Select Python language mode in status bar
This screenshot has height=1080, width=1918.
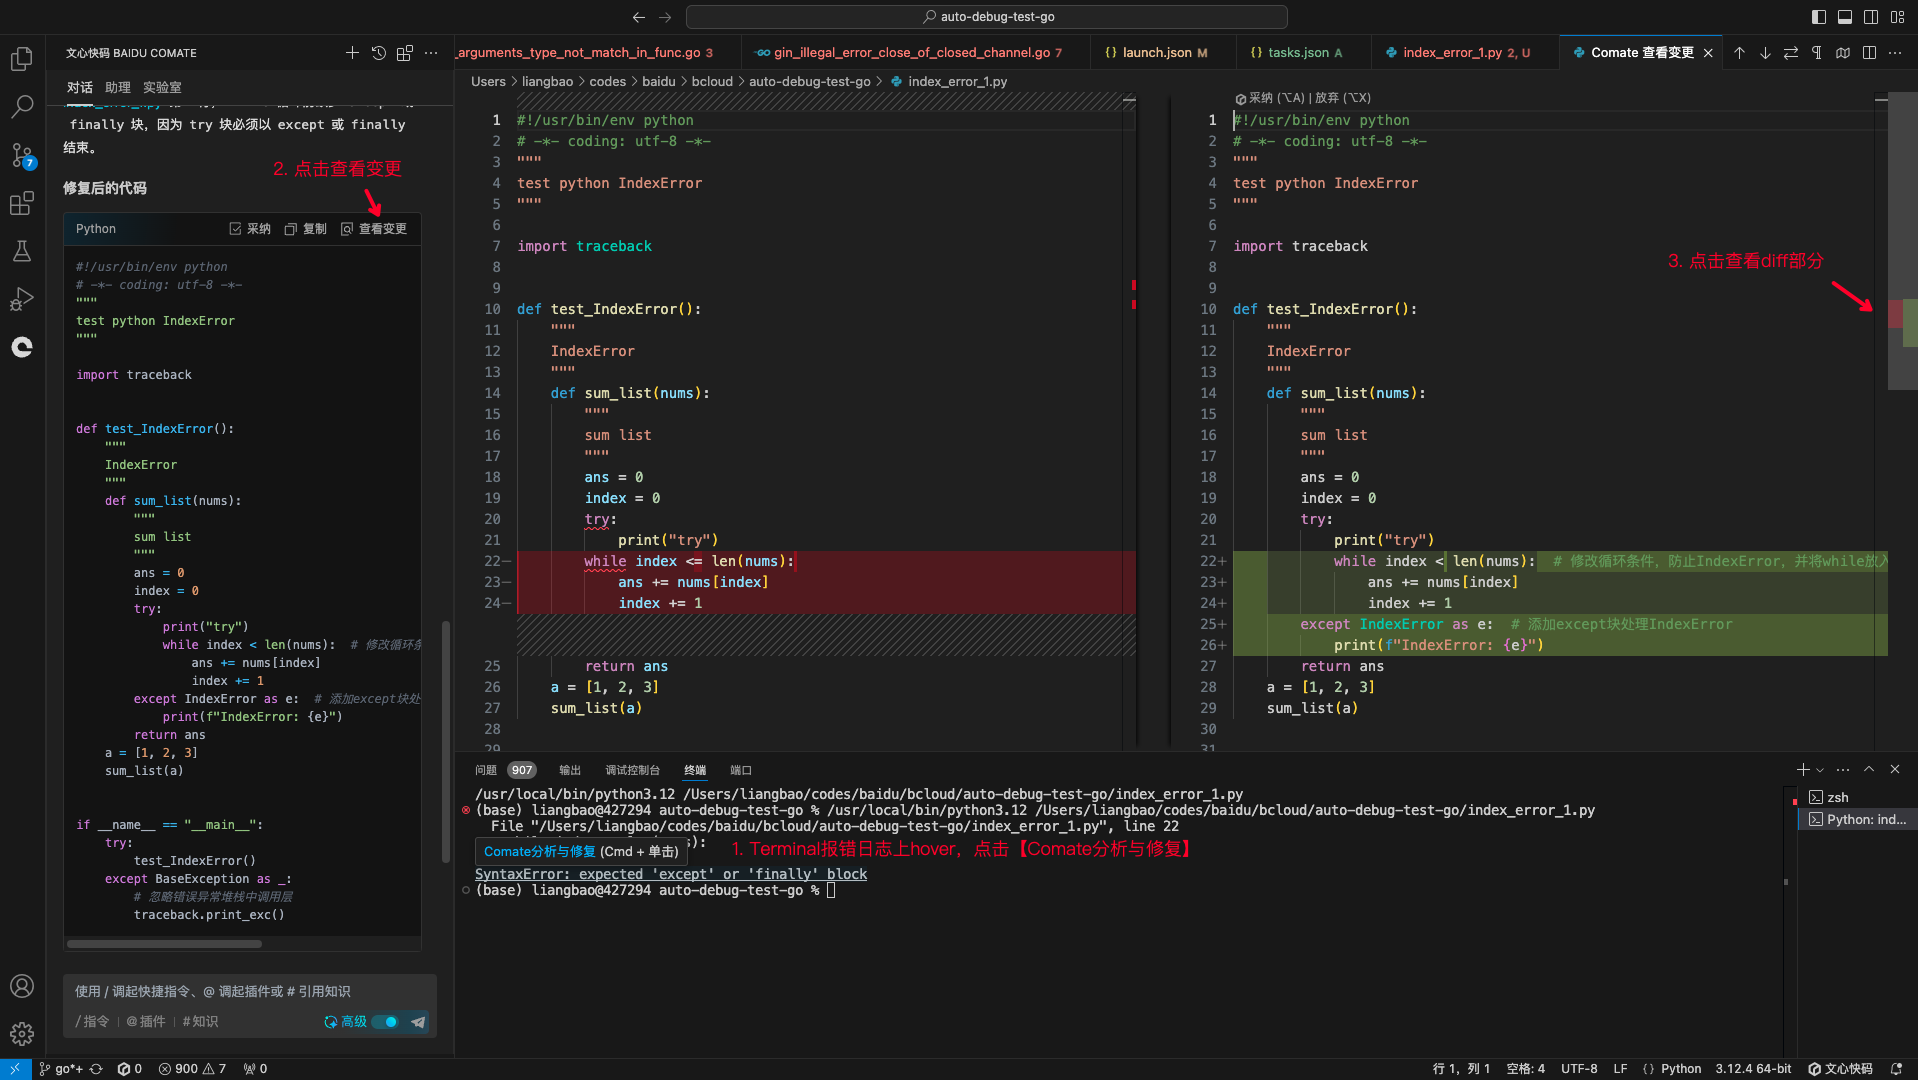pyautogui.click(x=1681, y=1069)
